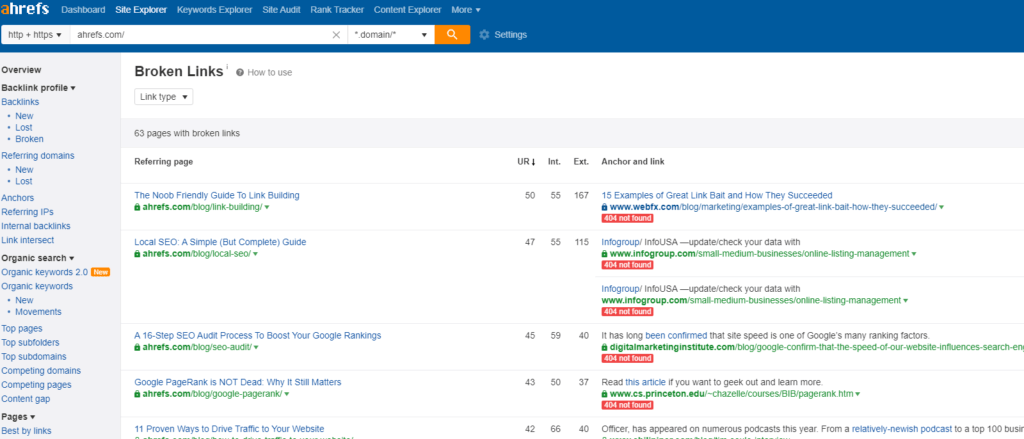Expand ahrefs.com/blog/local-seo/ URL dropdown arrow
The height and width of the screenshot is (439, 1024).
pos(255,254)
